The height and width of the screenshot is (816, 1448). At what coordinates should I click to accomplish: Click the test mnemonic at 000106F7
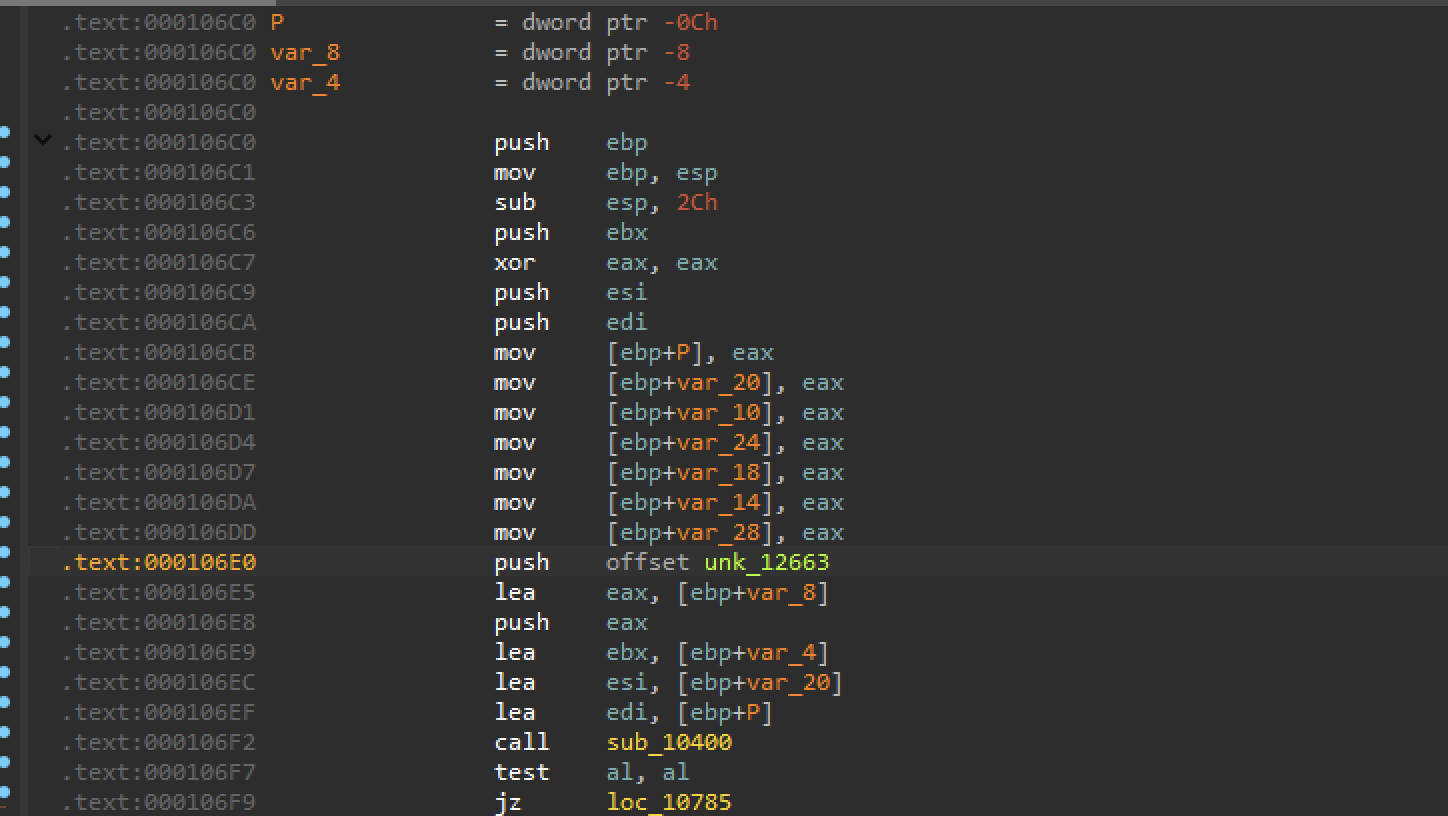click(x=522, y=772)
